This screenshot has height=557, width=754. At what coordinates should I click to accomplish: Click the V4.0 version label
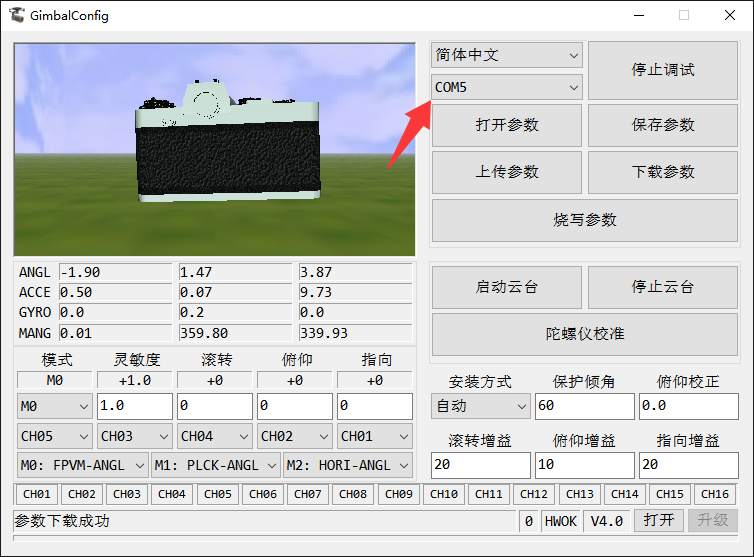click(607, 521)
